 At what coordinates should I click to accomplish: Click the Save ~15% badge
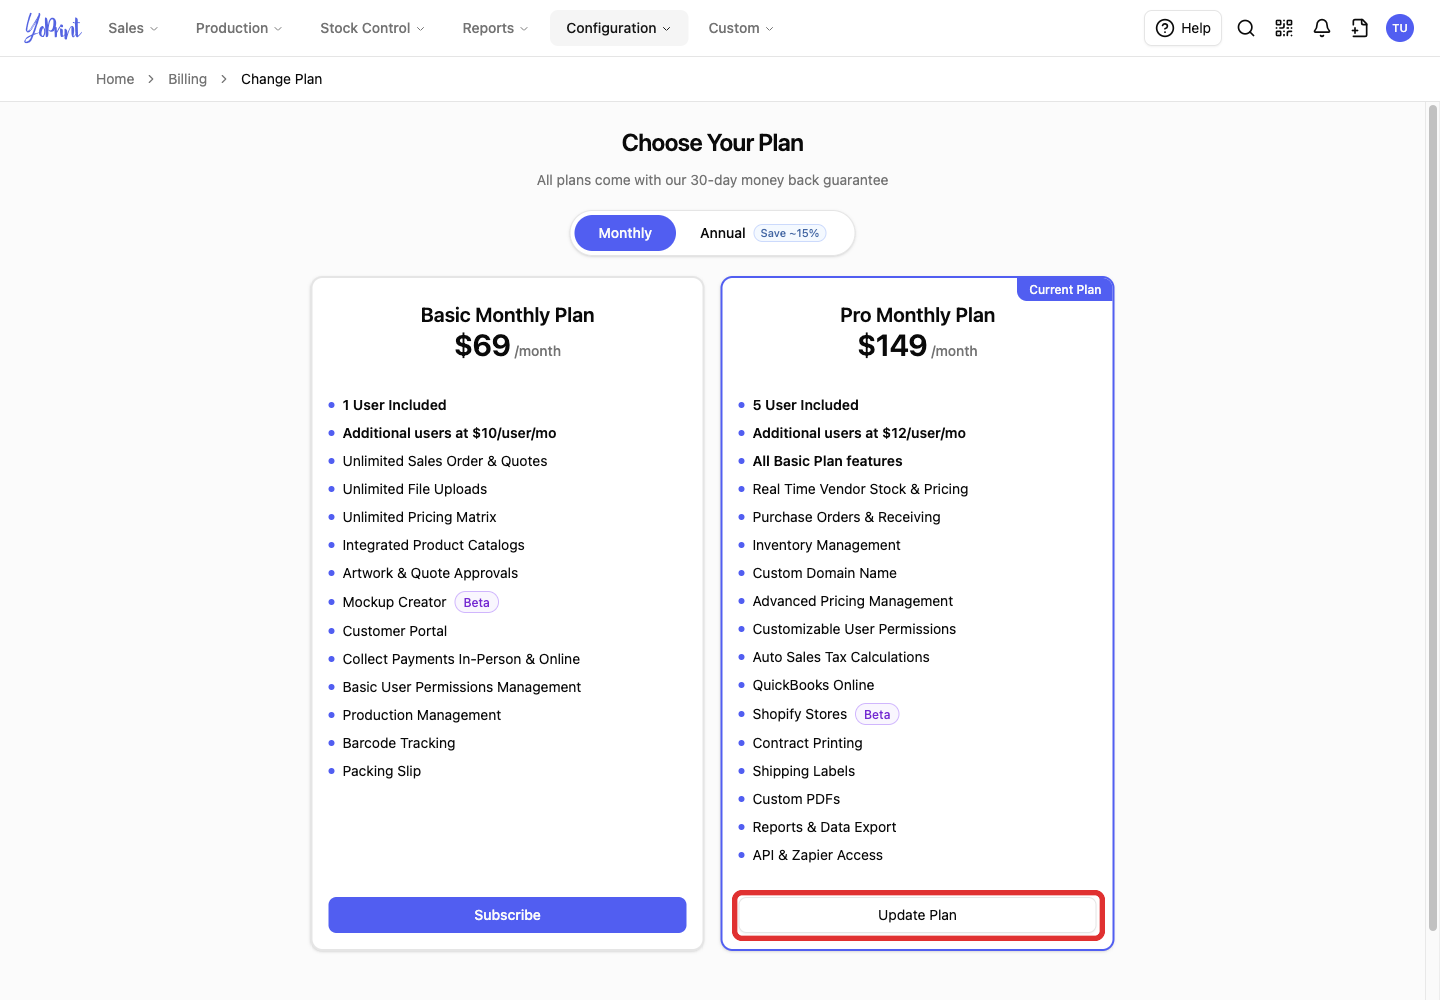click(x=790, y=233)
